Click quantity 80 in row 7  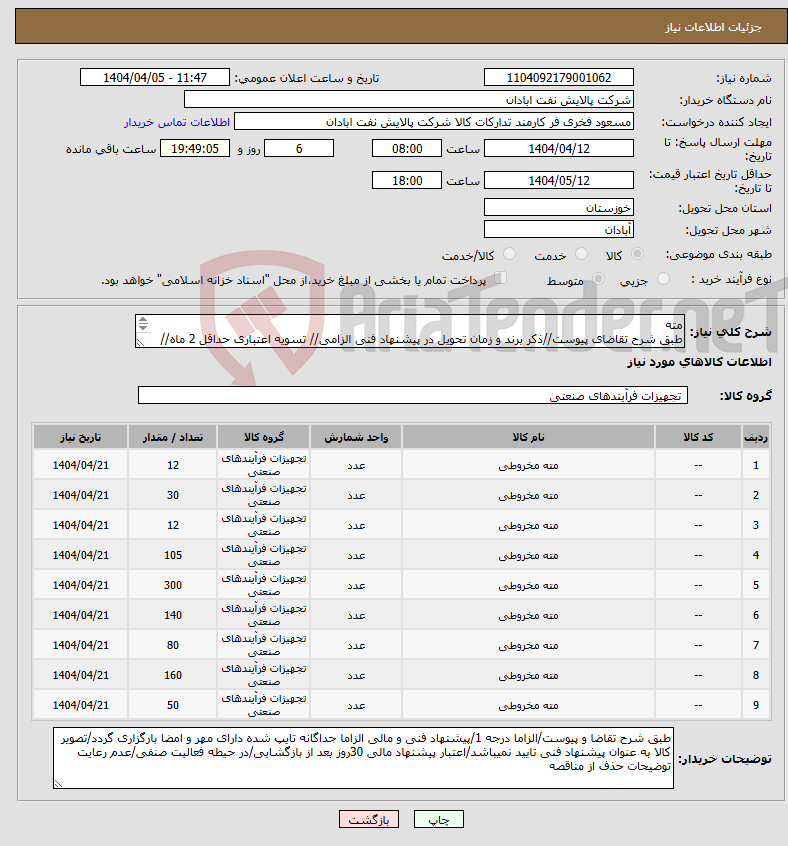pos(173,645)
